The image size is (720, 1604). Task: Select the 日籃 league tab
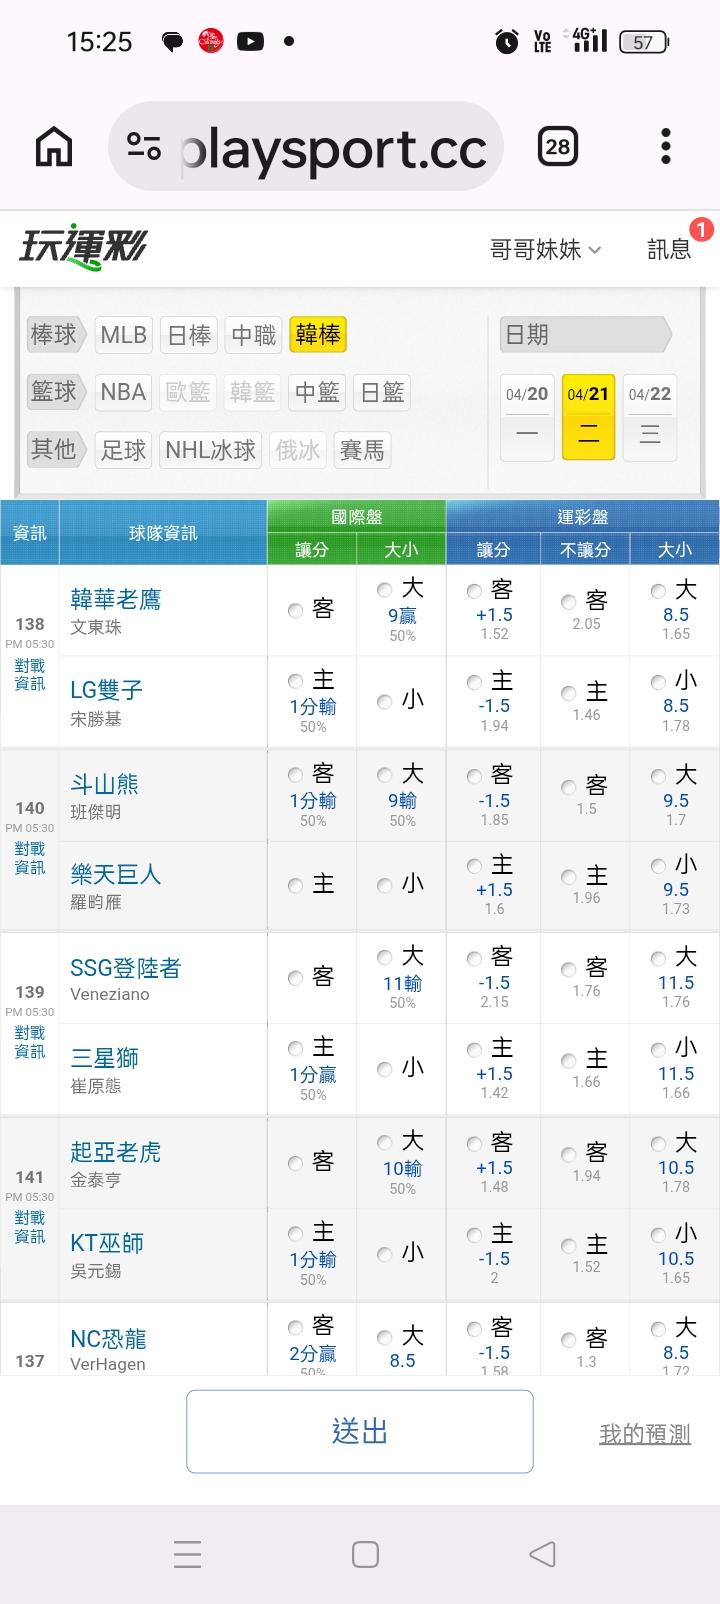point(382,392)
